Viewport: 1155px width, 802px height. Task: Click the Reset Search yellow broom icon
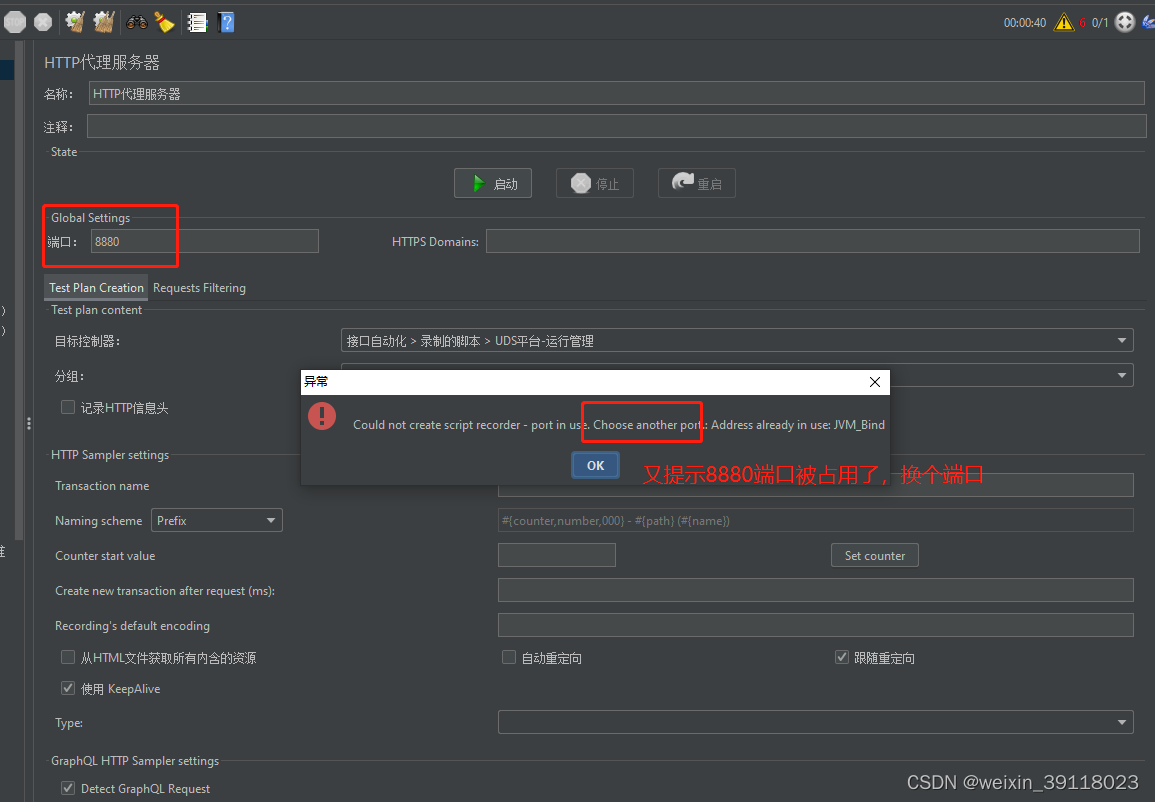pos(164,22)
